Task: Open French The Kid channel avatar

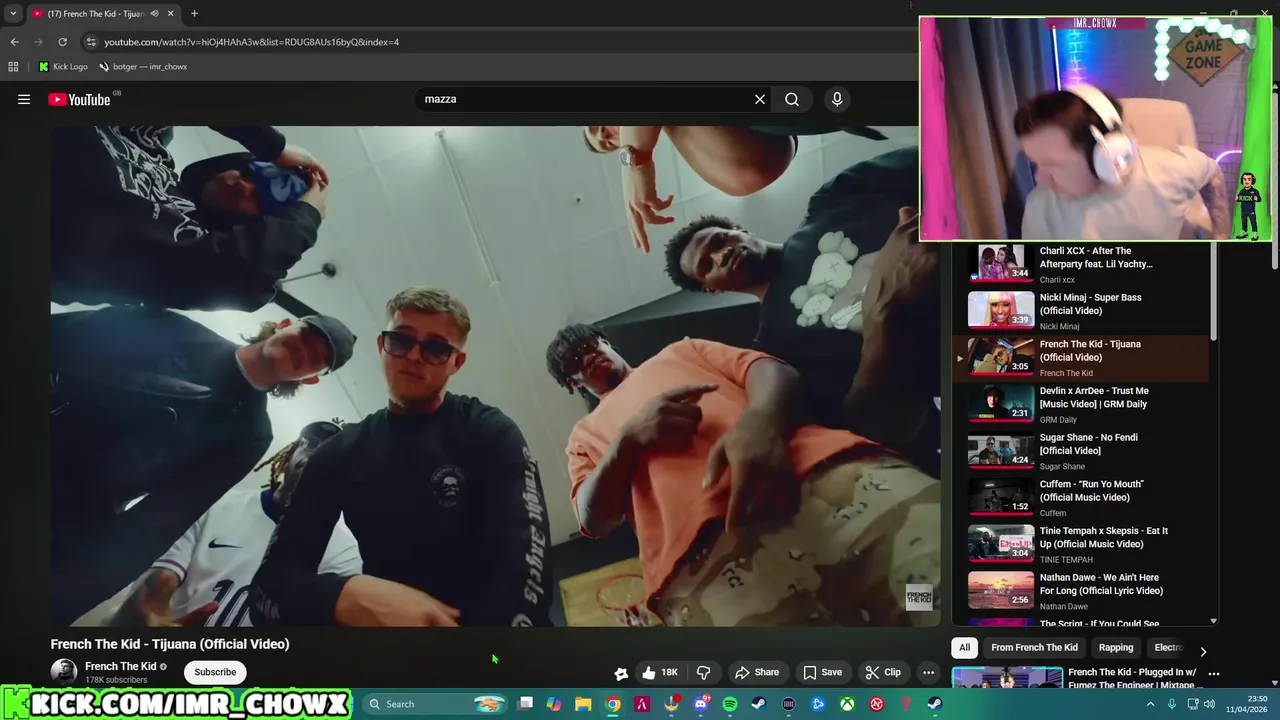Action: [64, 672]
